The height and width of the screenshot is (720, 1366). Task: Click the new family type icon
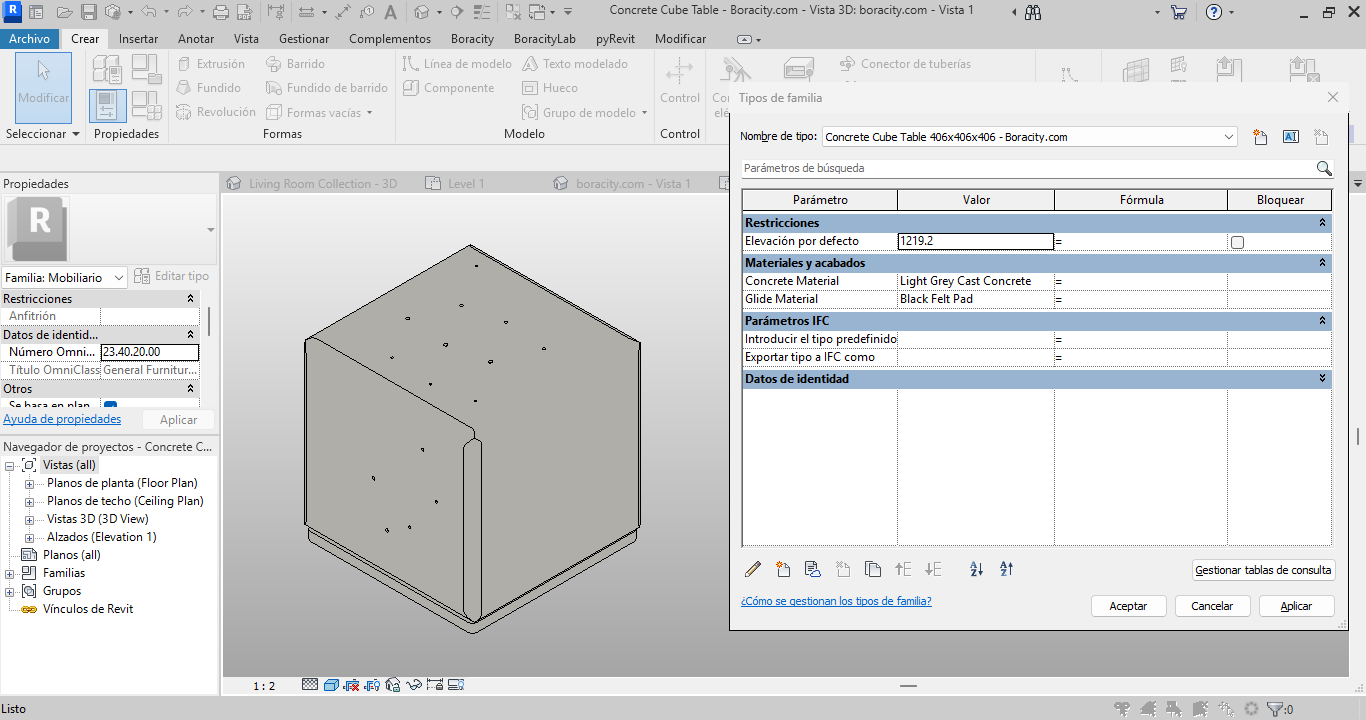[1260, 137]
